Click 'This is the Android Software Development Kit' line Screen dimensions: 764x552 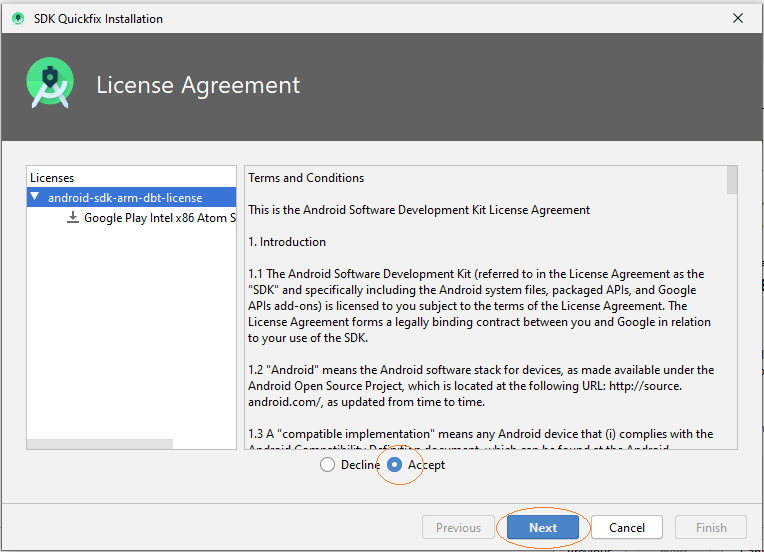419,210
